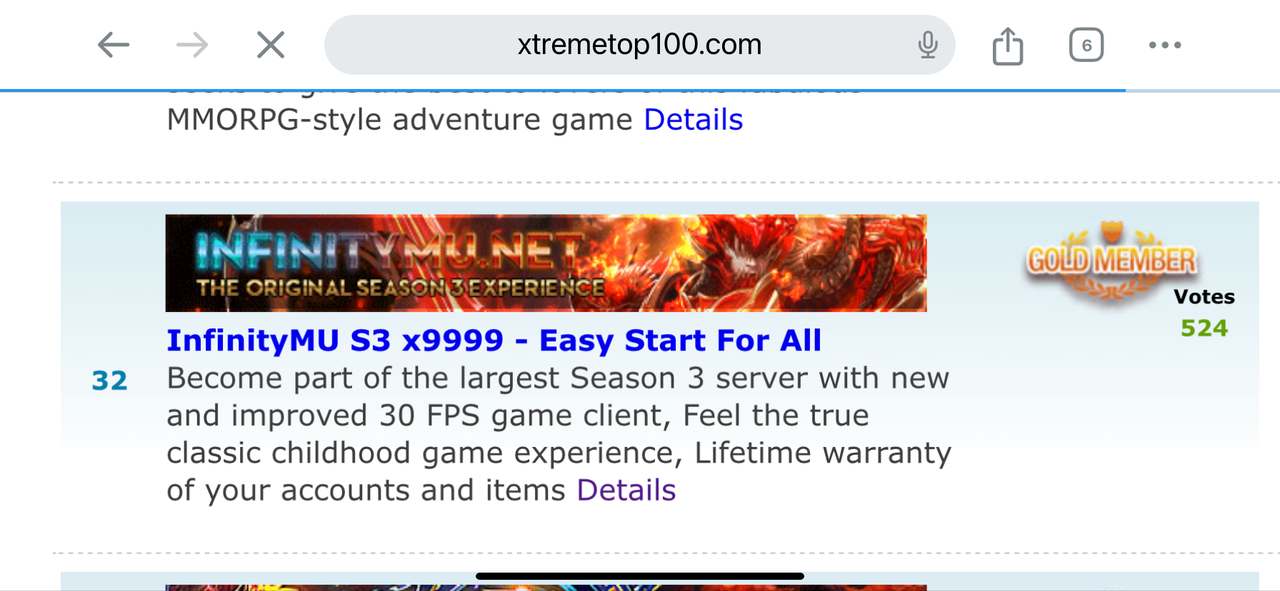This screenshot has height=591, width=1280.
Task: Go back using the left arrow
Action: (x=114, y=45)
